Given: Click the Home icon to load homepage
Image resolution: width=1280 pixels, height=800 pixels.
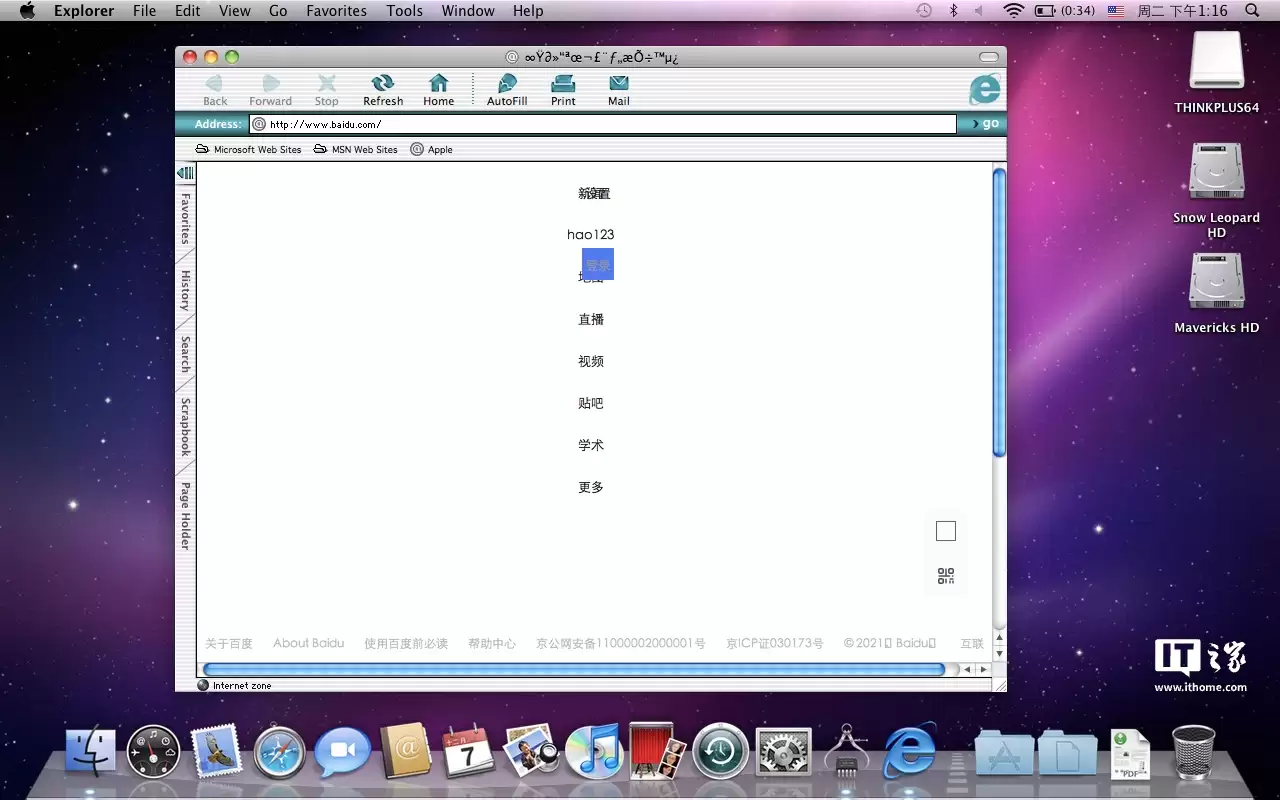Looking at the screenshot, I should click(x=438, y=88).
